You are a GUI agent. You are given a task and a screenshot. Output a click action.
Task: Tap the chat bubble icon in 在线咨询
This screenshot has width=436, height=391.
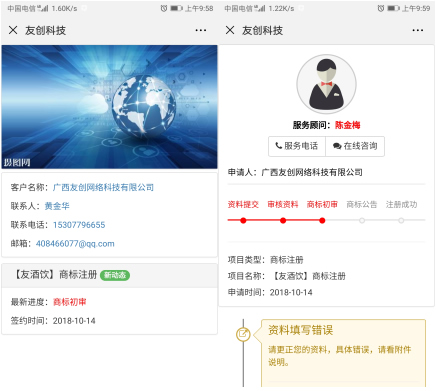coord(337,146)
